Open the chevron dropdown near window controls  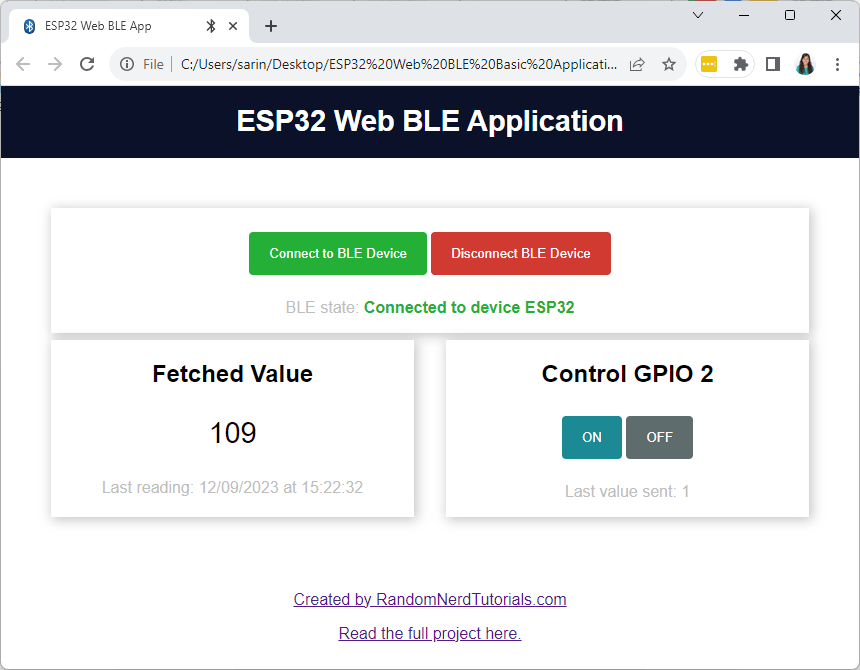[698, 15]
